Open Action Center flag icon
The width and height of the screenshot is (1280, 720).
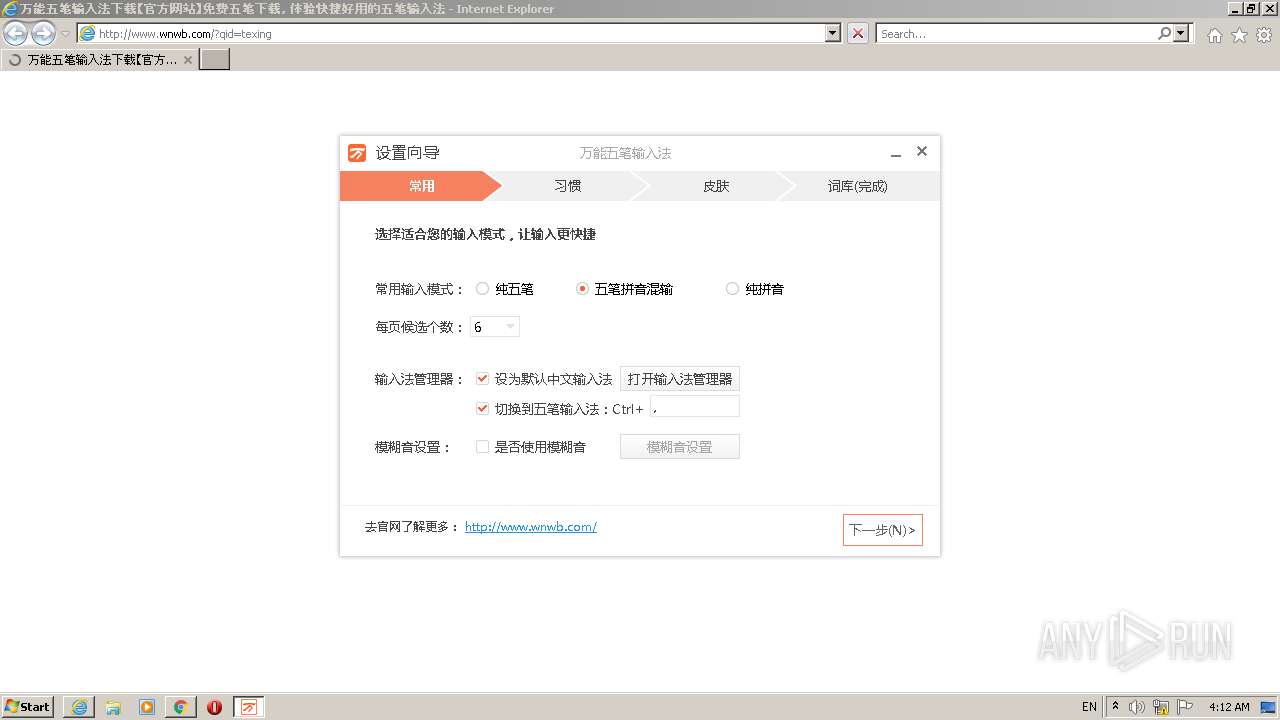point(1185,707)
